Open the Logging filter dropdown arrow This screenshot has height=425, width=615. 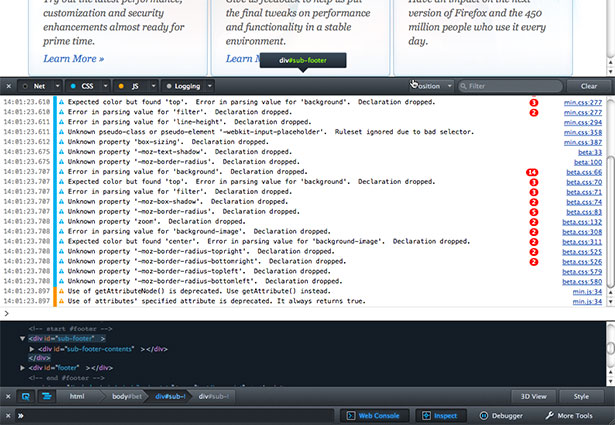pos(210,86)
